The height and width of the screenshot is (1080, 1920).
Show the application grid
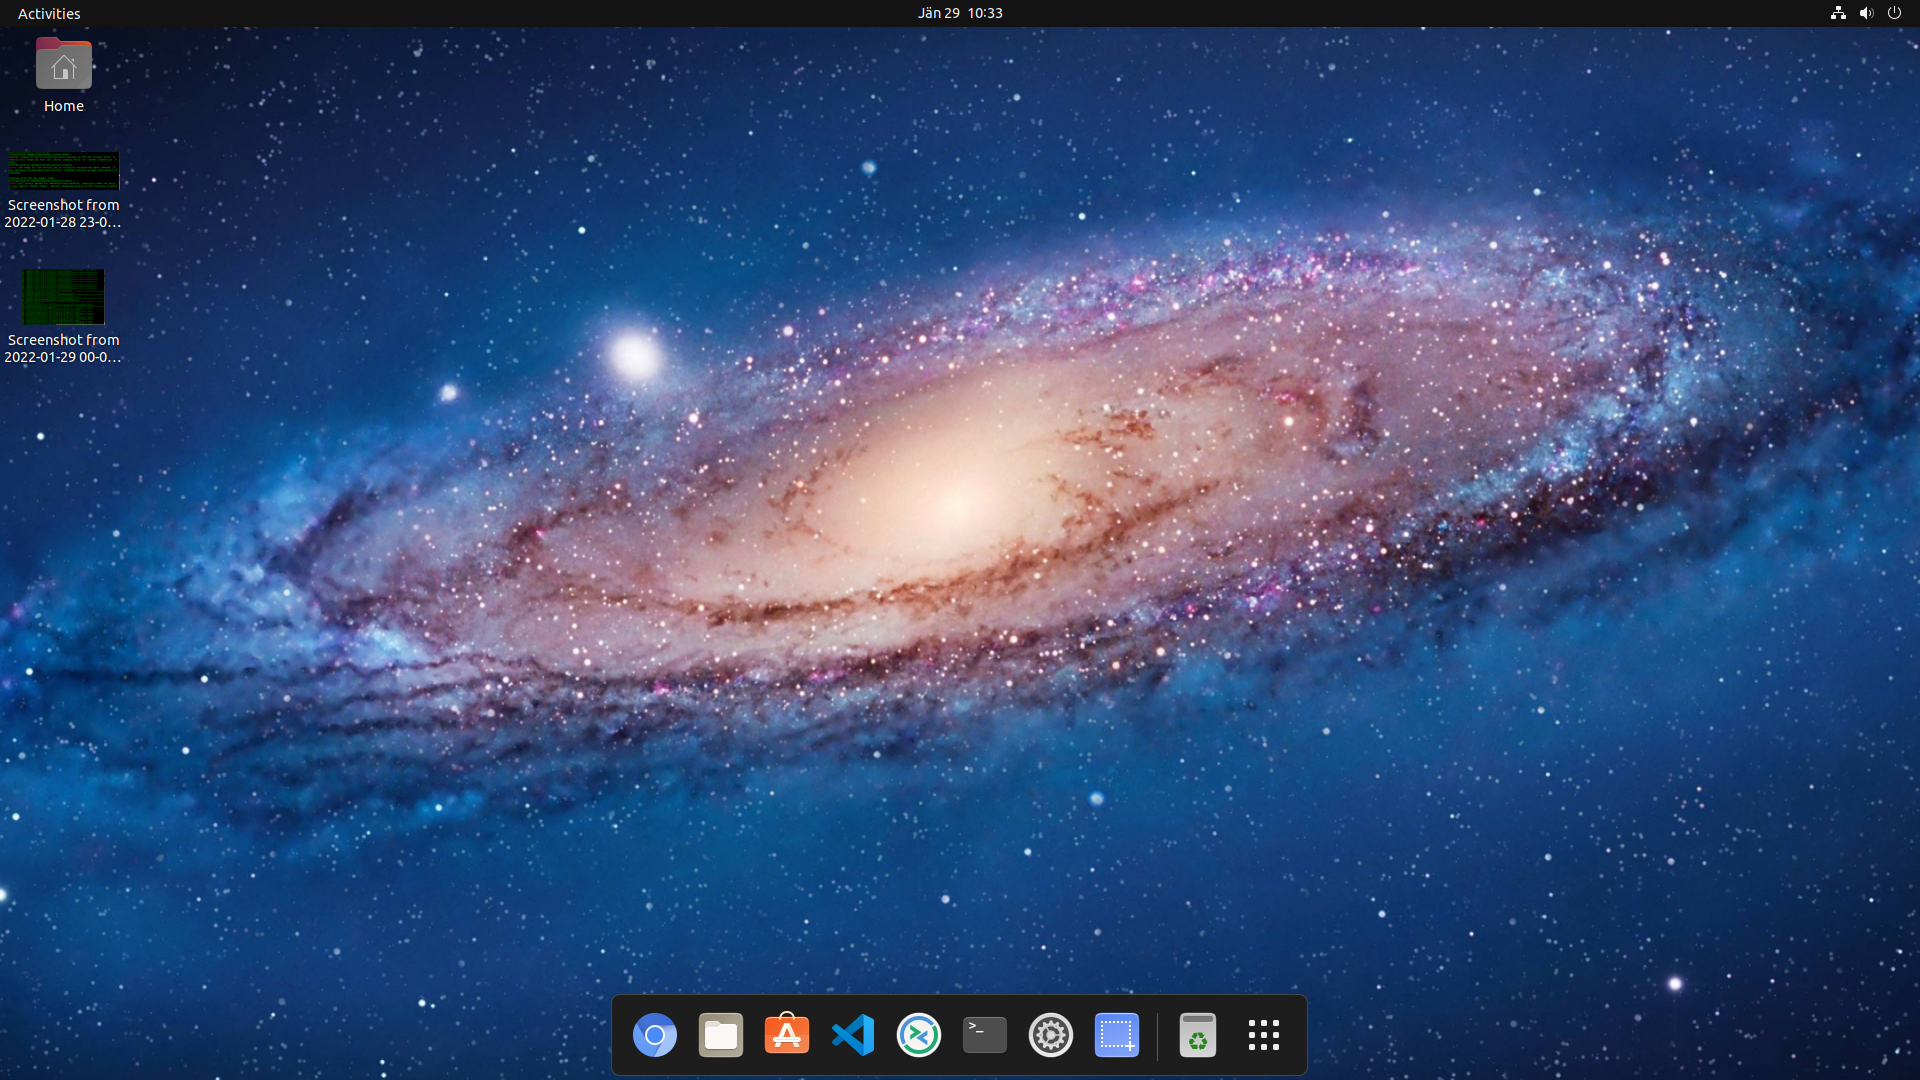1263,1035
